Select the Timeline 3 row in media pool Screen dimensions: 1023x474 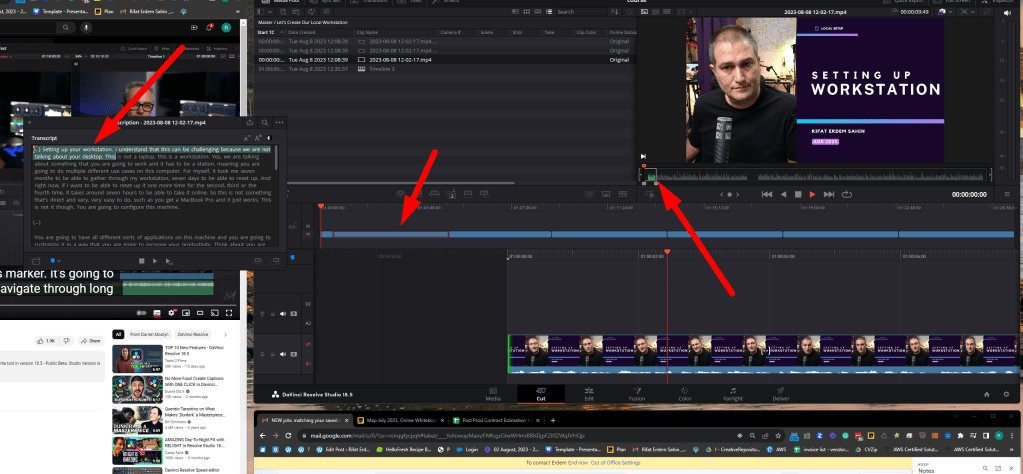[444, 68]
